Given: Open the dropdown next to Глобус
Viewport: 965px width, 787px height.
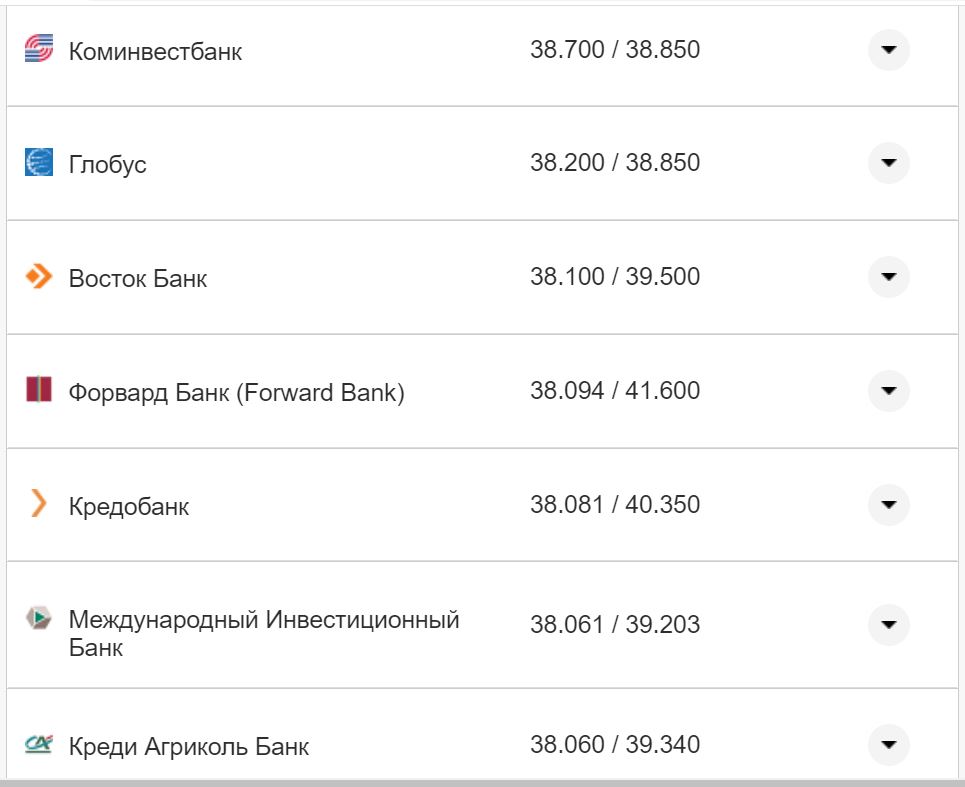Looking at the screenshot, I should (888, 163).
